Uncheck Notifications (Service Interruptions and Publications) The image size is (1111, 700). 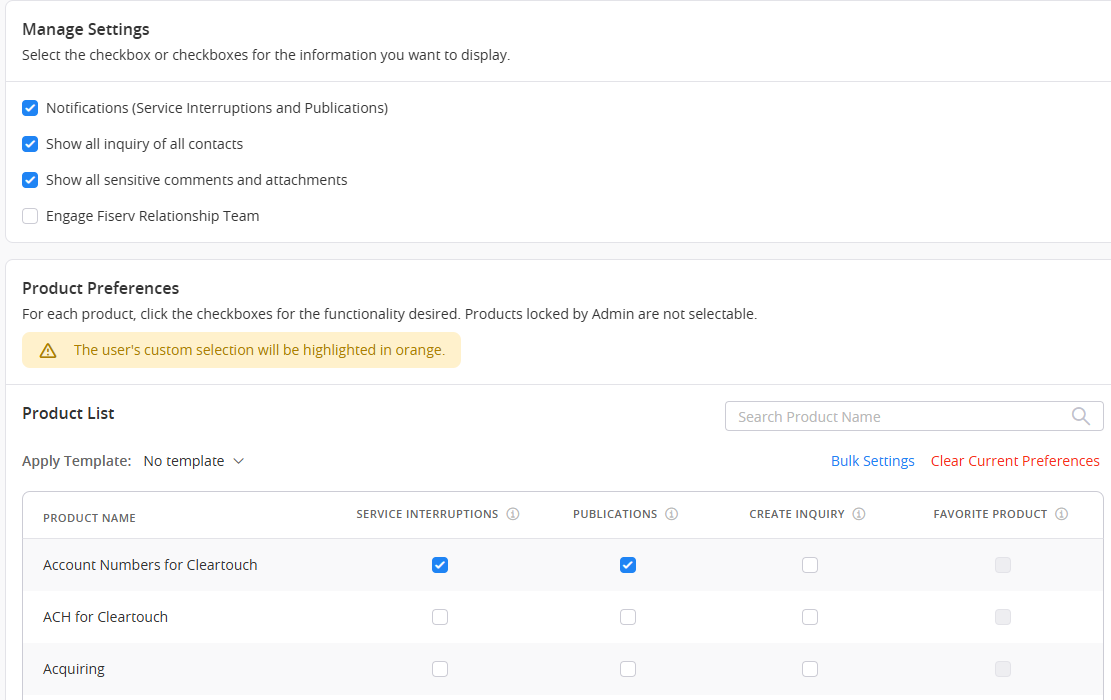30,108
